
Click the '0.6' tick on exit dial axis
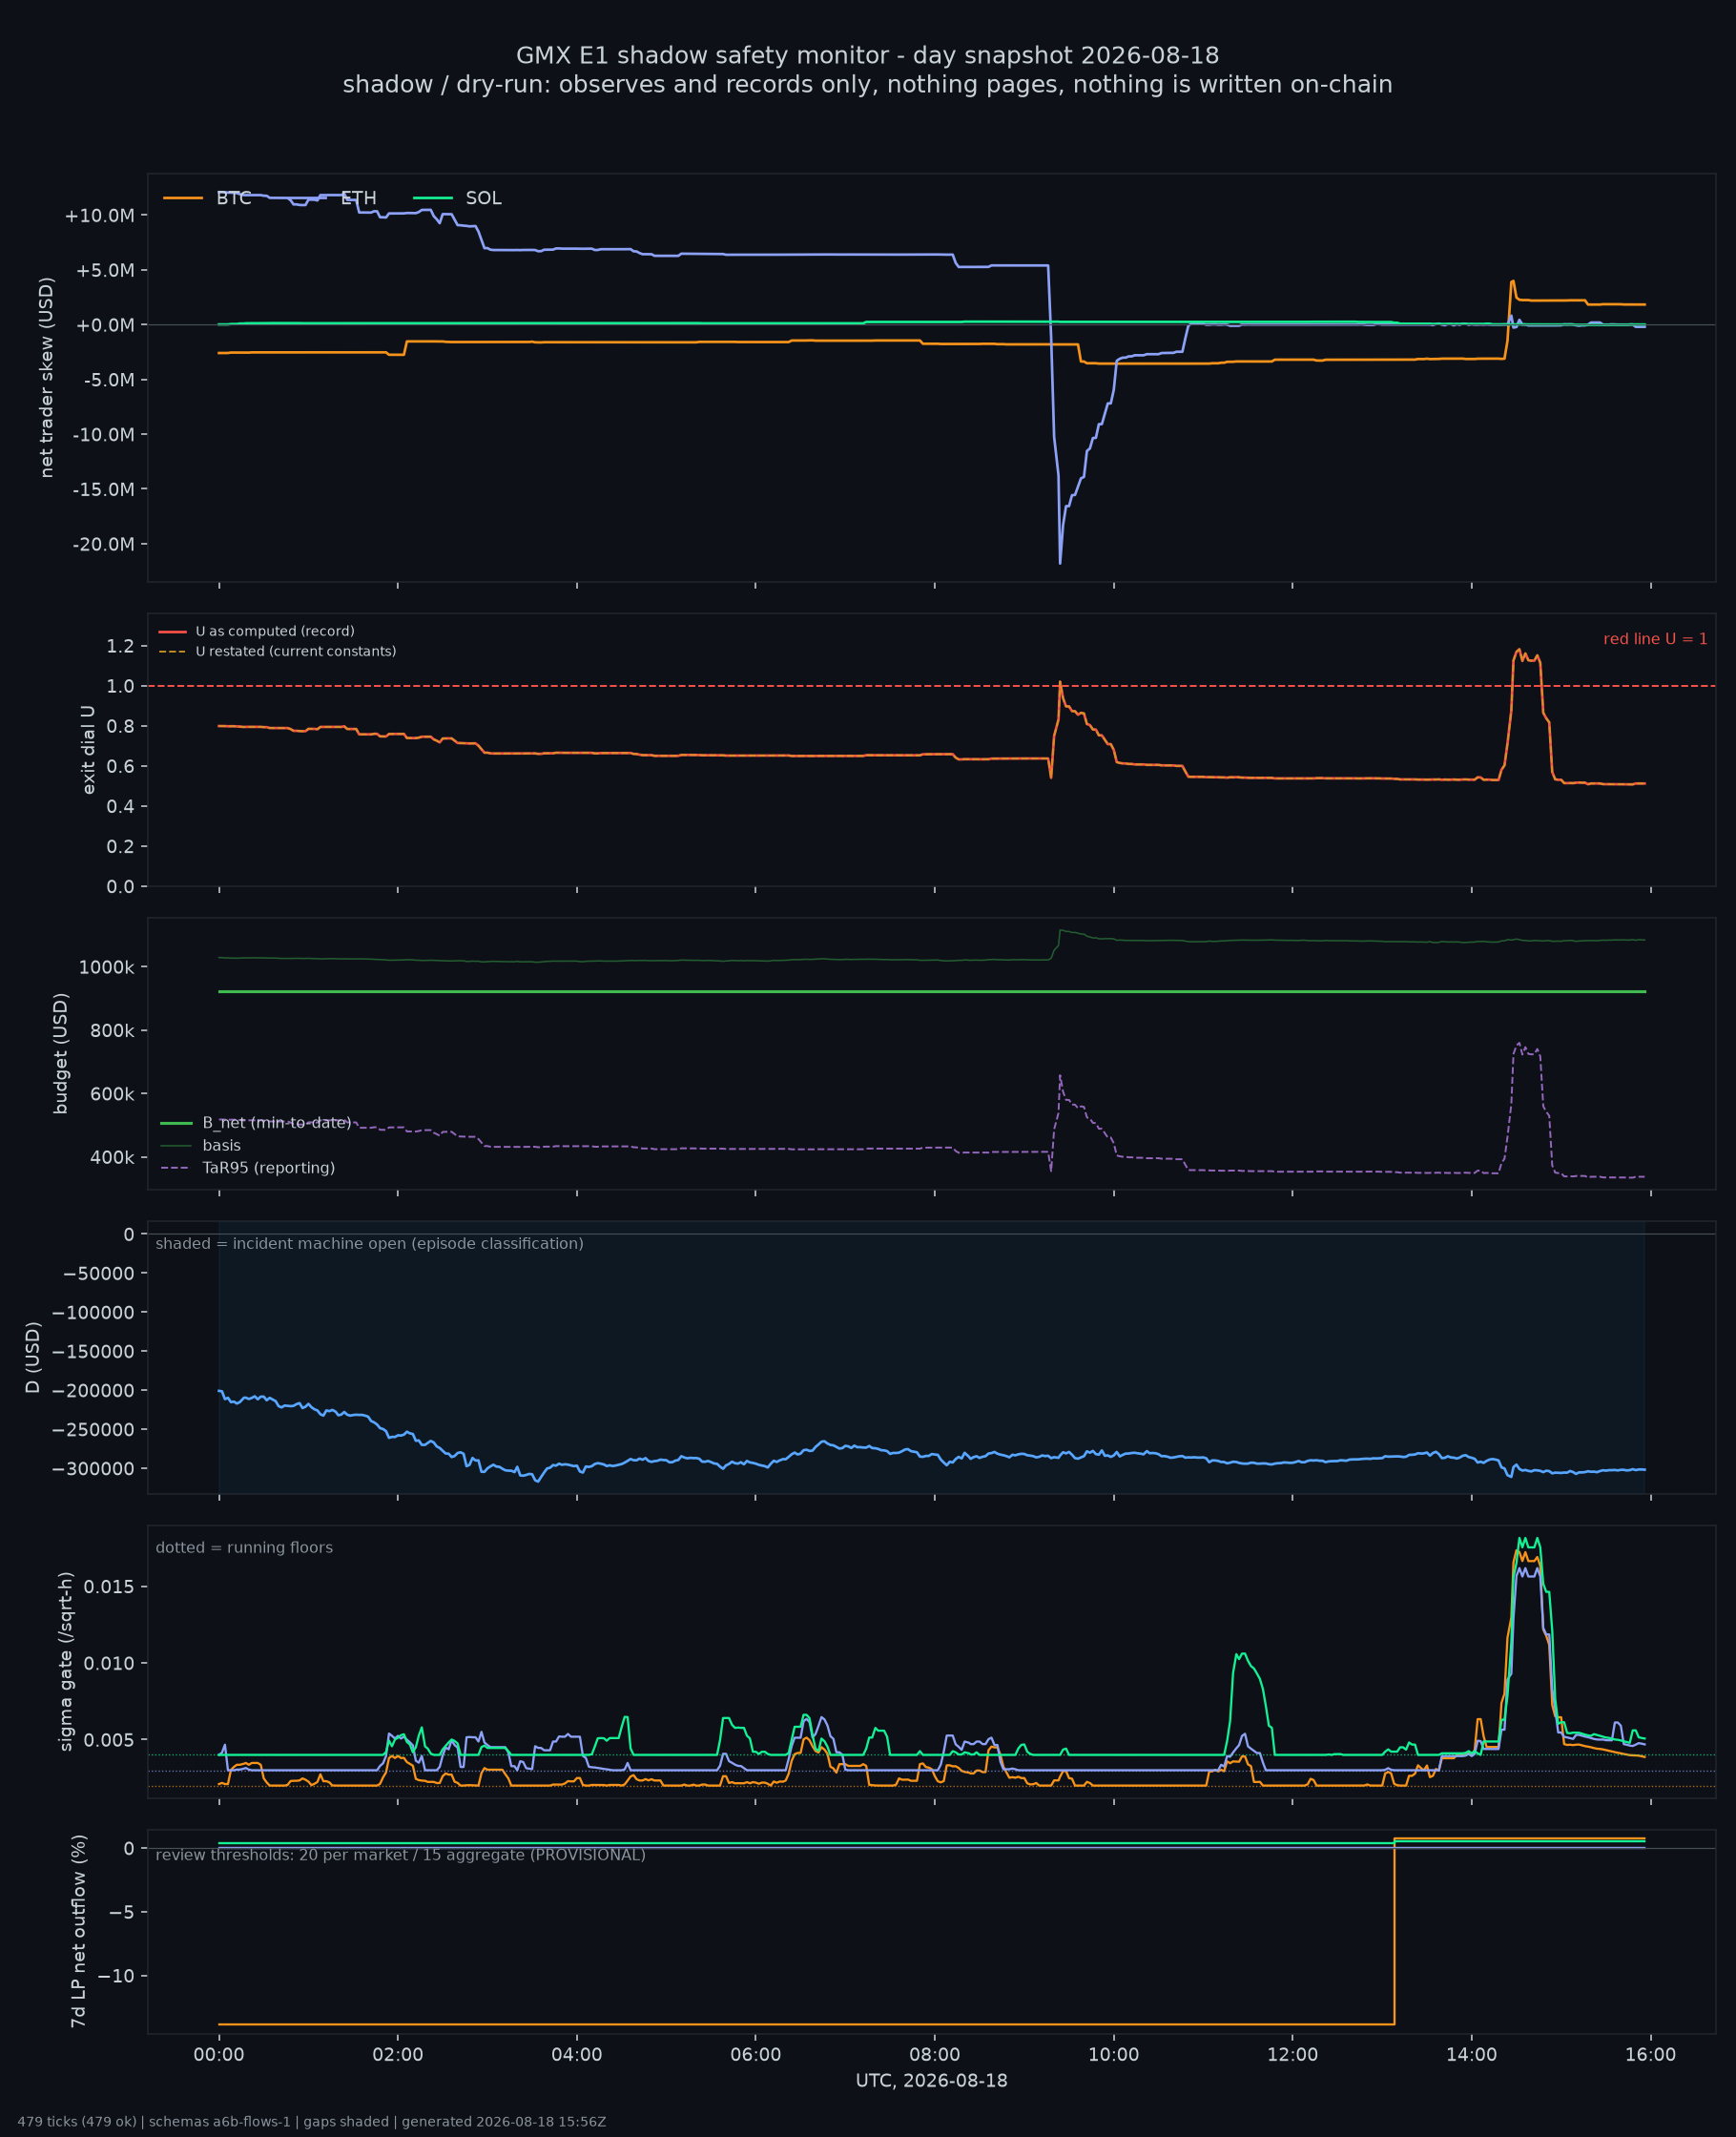pos(121,767)
